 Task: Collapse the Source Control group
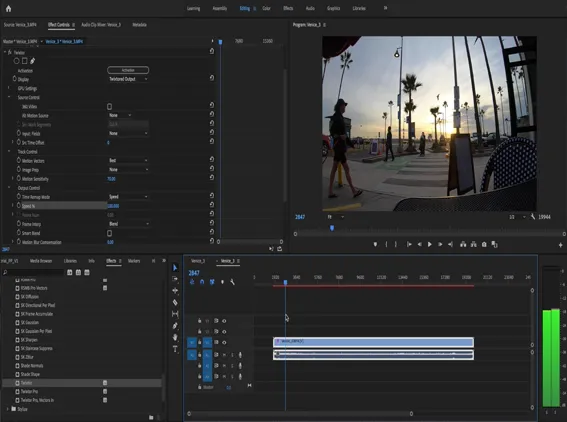[x=9, y=97]
